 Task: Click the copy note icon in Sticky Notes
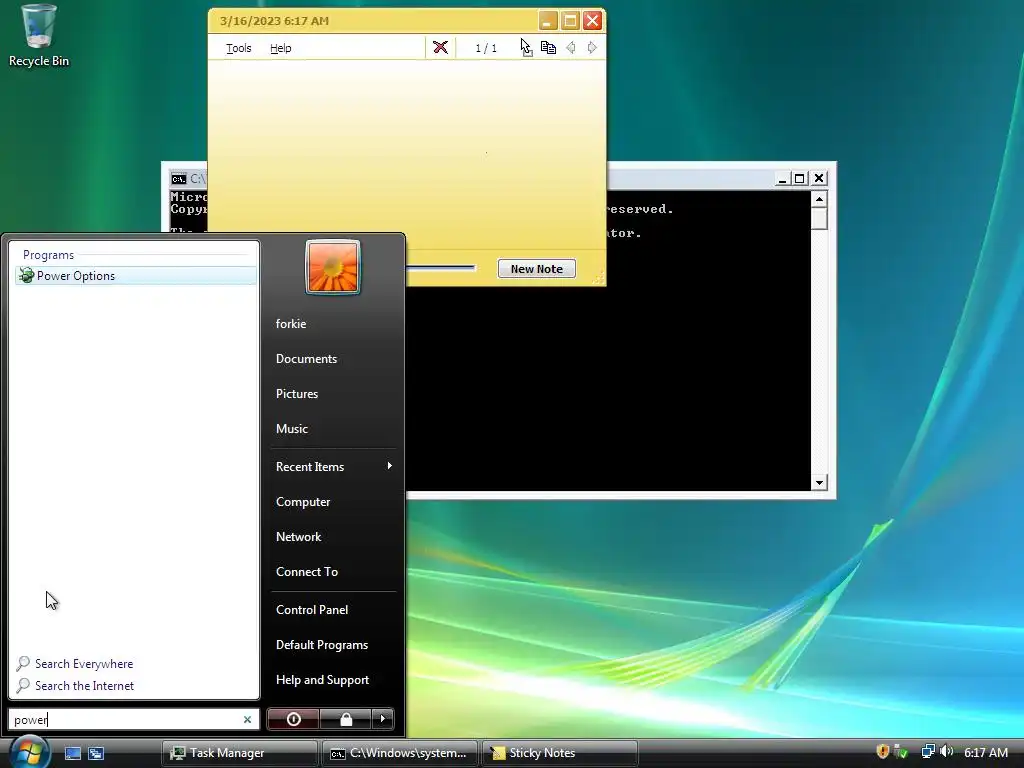pos(549,48)
